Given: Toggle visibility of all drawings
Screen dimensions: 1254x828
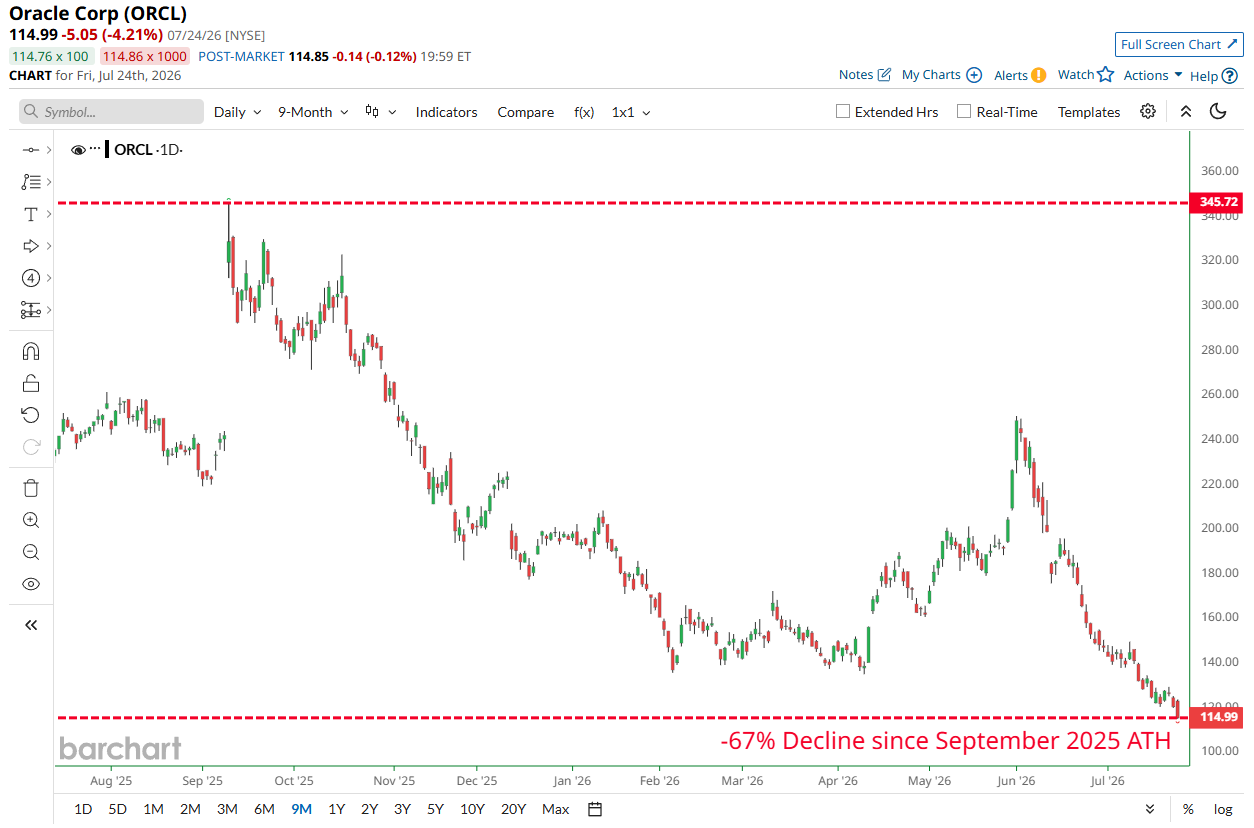Looking at the screenshot, I should click(x=31, y=584).
